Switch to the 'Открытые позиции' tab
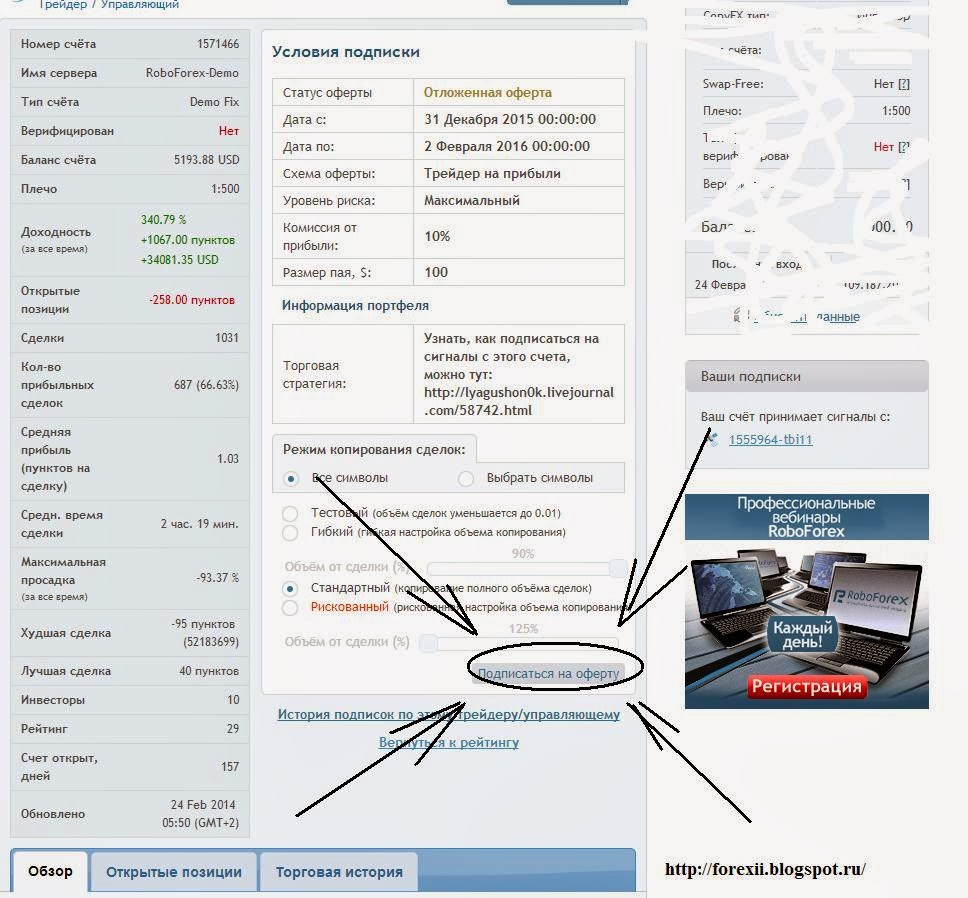 [174, 872]
